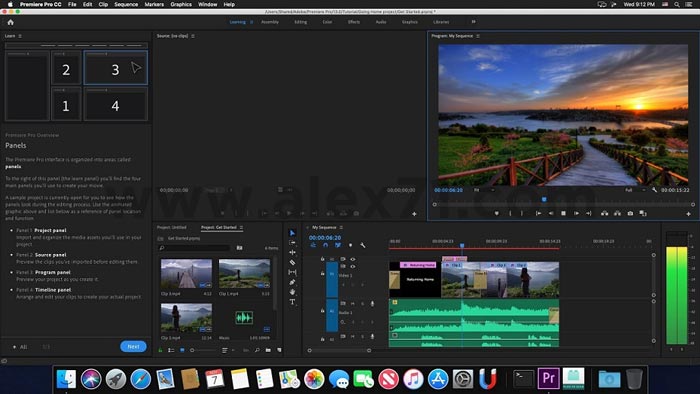This screenshot has height=394, width=700.
Task: Switch to the Color workspace
Action: tap(327, 22)
